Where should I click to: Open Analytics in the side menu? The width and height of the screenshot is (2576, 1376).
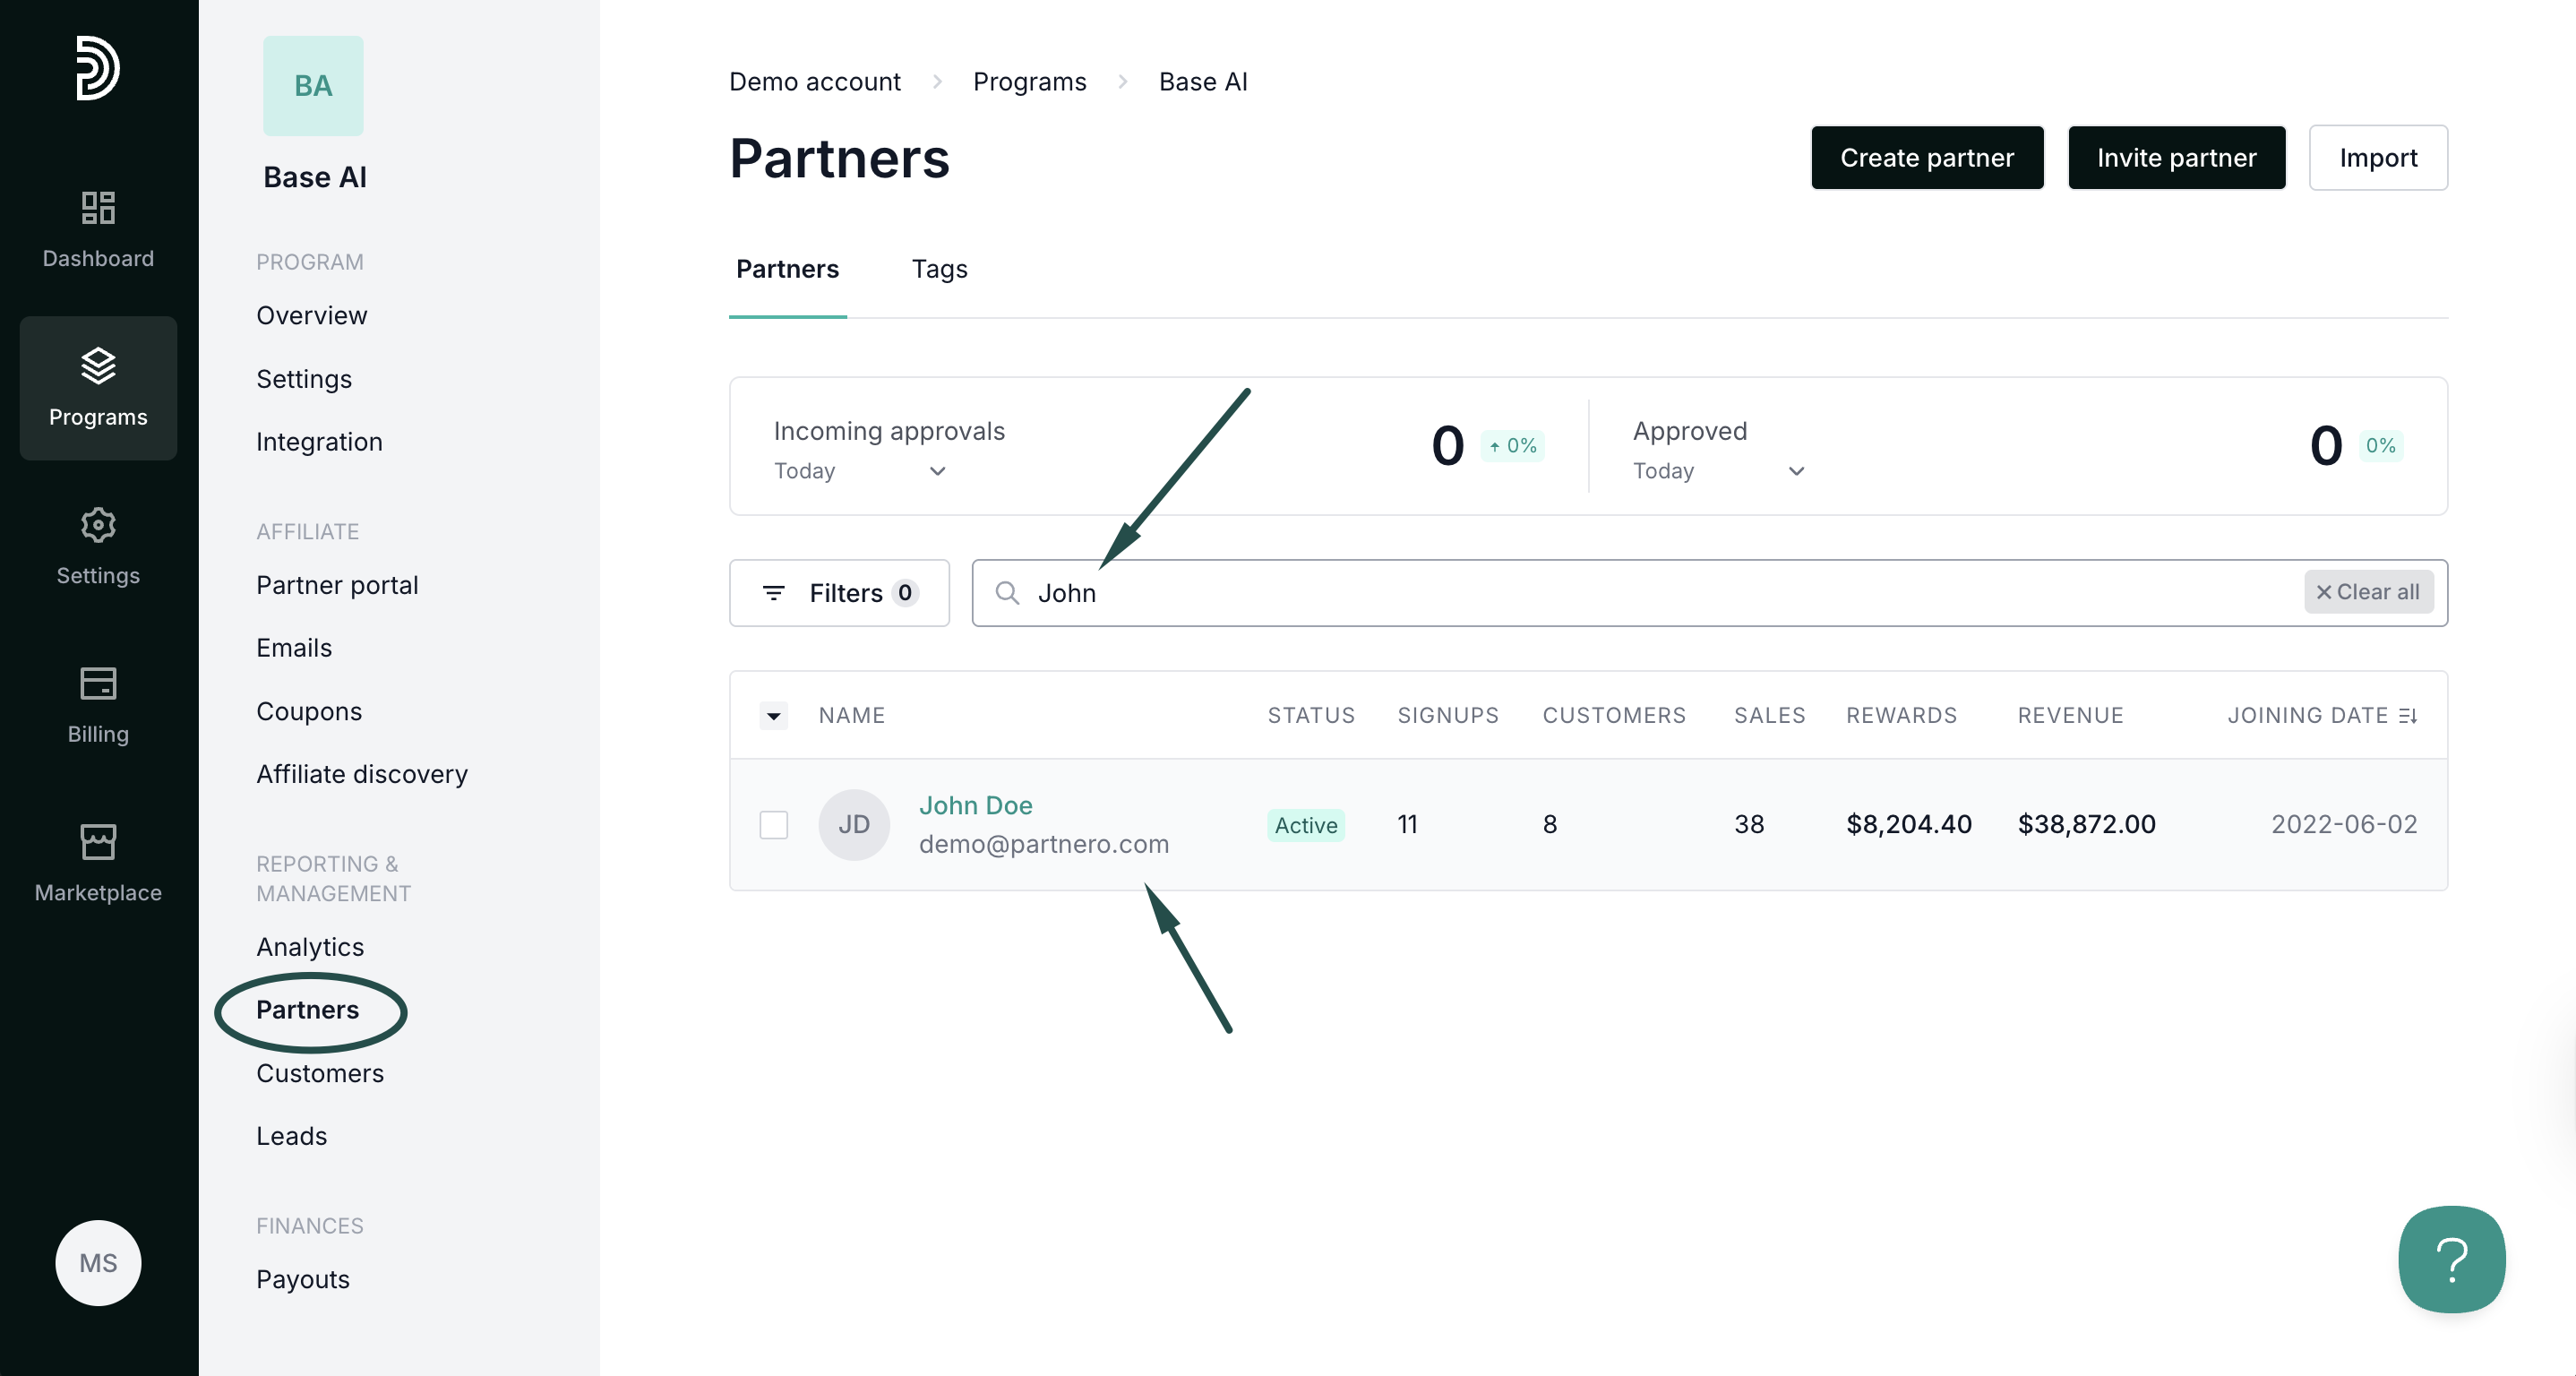(x=310, y=947)
